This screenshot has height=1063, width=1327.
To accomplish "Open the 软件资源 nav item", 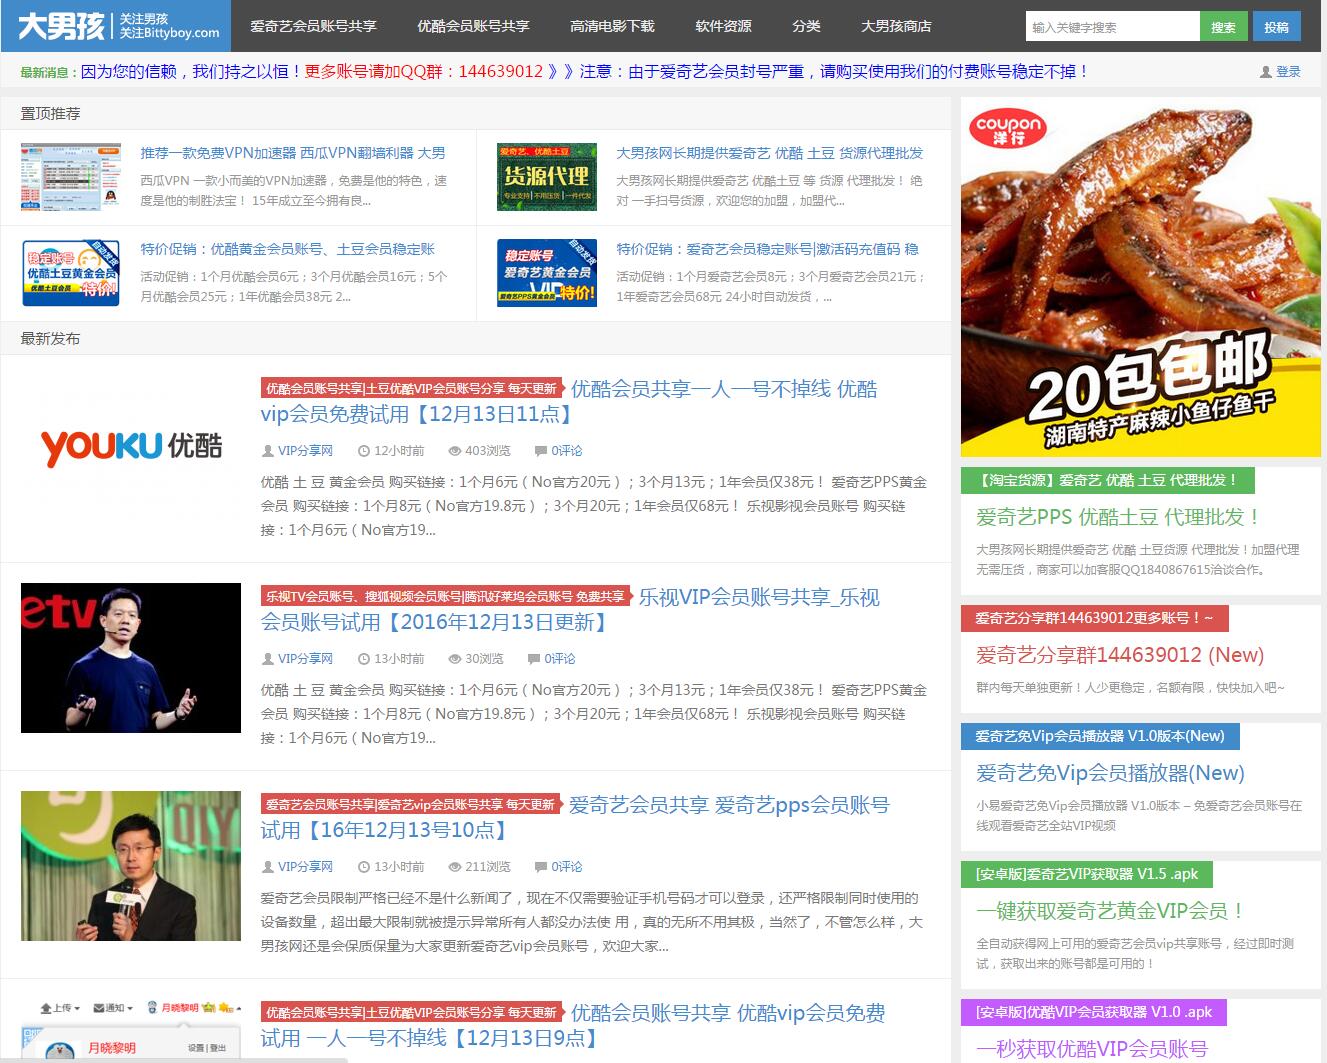I will (x=723, y=26).
